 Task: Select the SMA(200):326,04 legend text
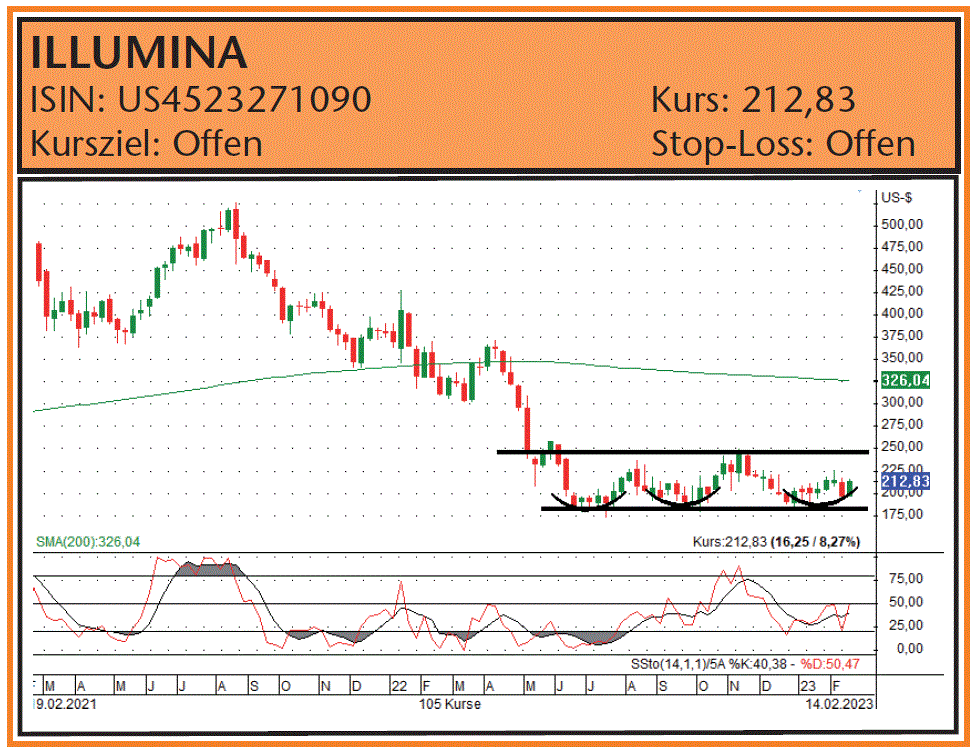coord(88,542)
